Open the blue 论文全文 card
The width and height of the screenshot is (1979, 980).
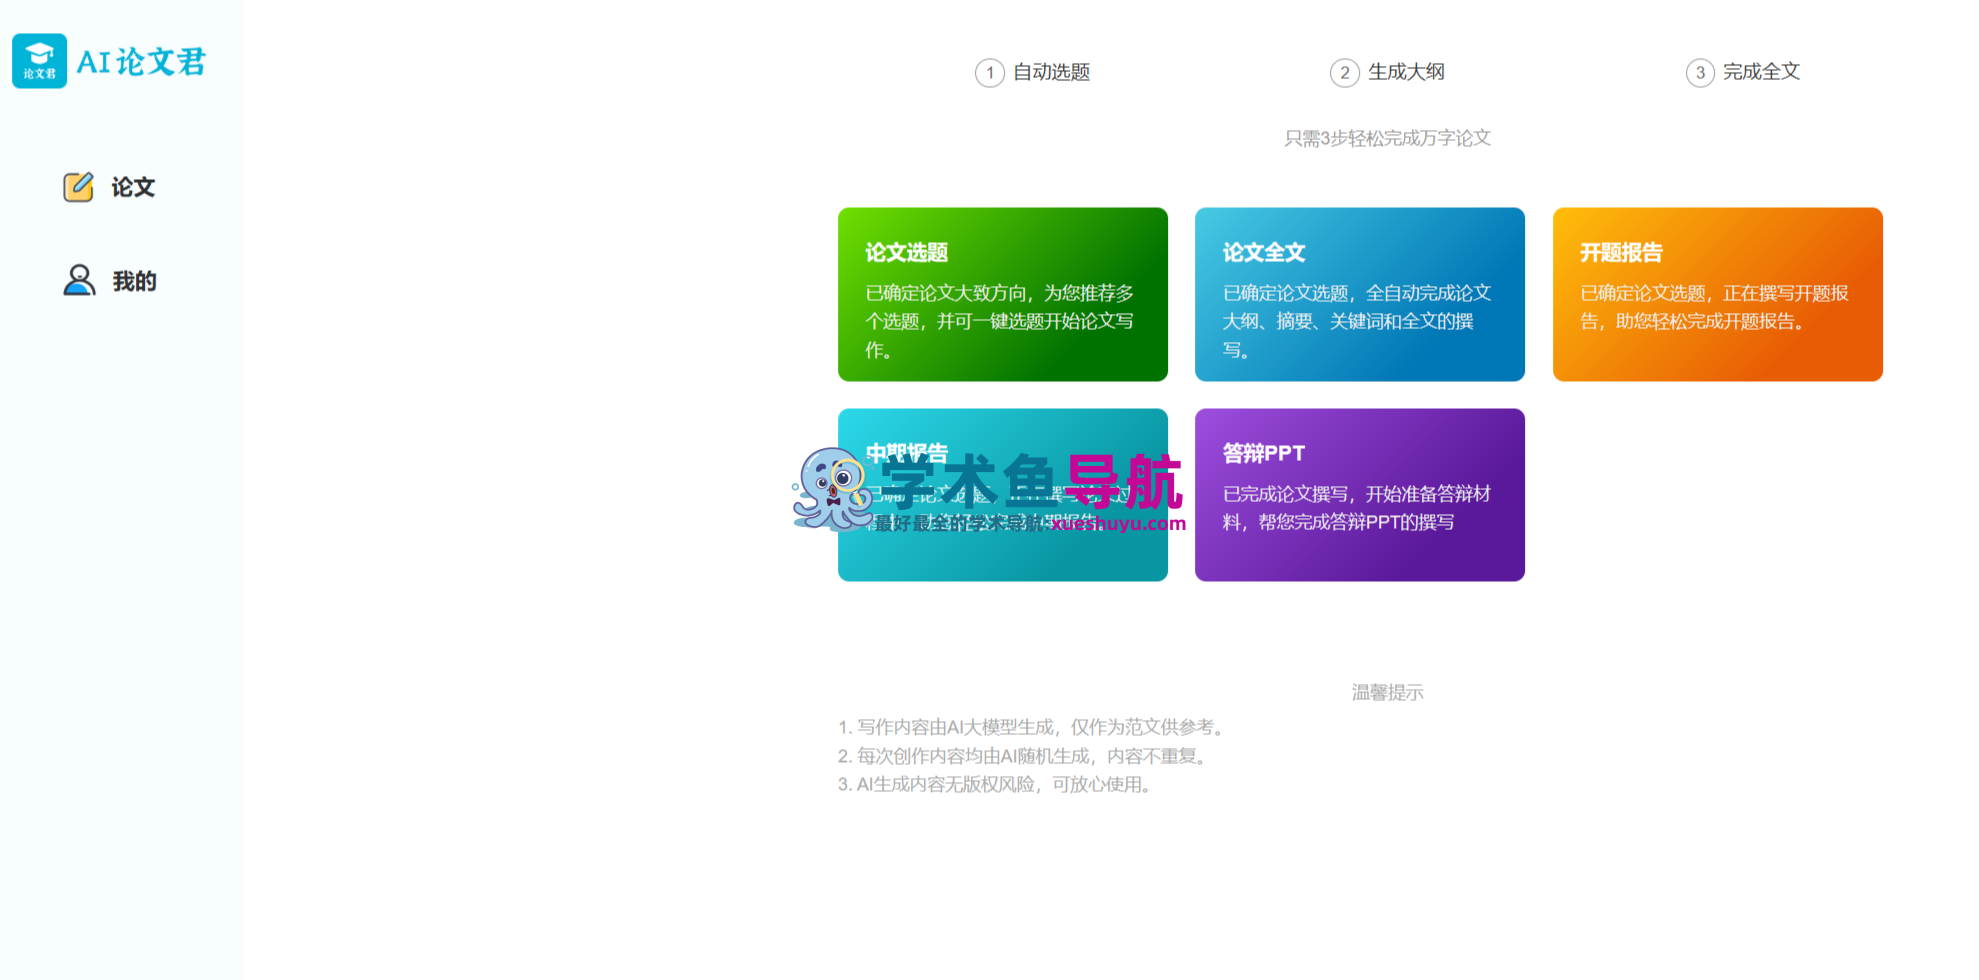tap(1360, 294)
